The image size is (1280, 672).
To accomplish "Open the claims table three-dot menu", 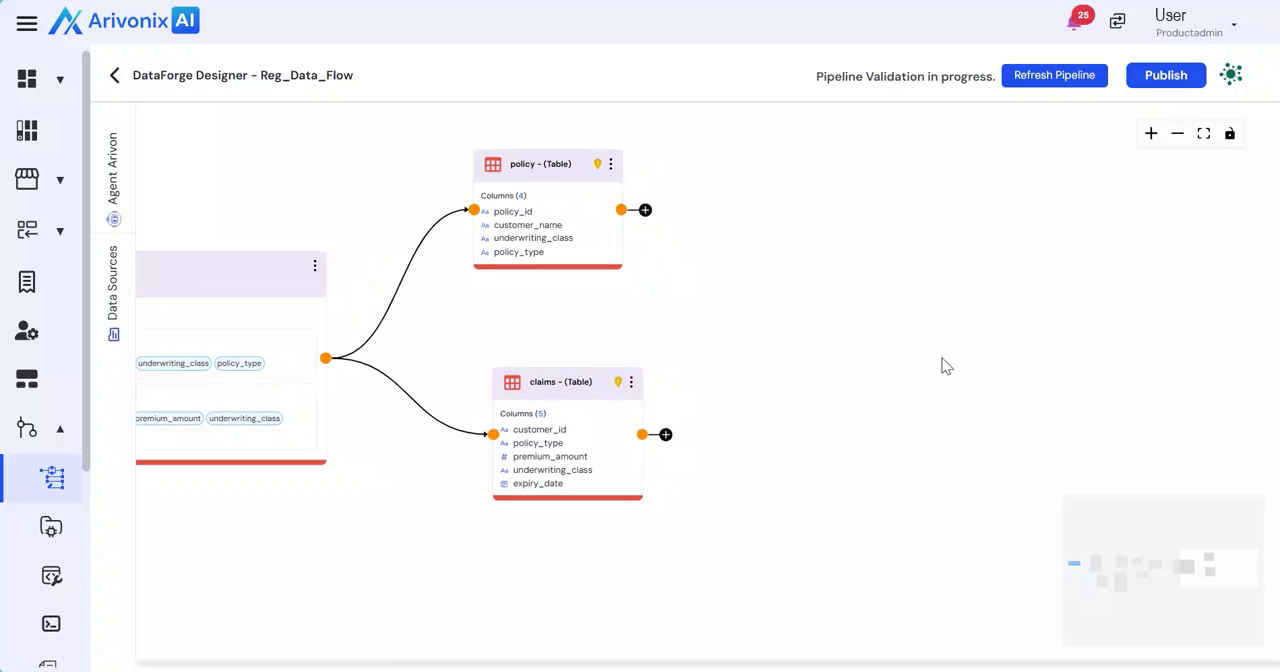I will [631, 382].
